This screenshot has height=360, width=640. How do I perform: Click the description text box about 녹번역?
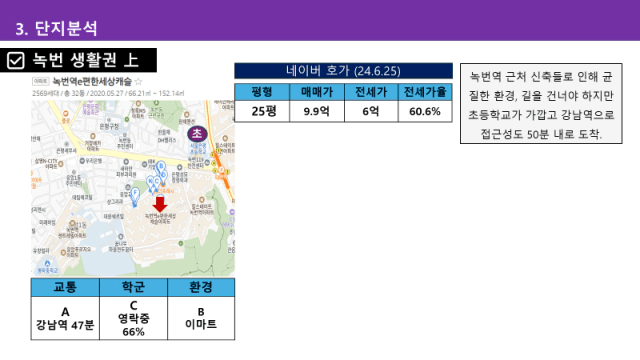click(541, 104)
